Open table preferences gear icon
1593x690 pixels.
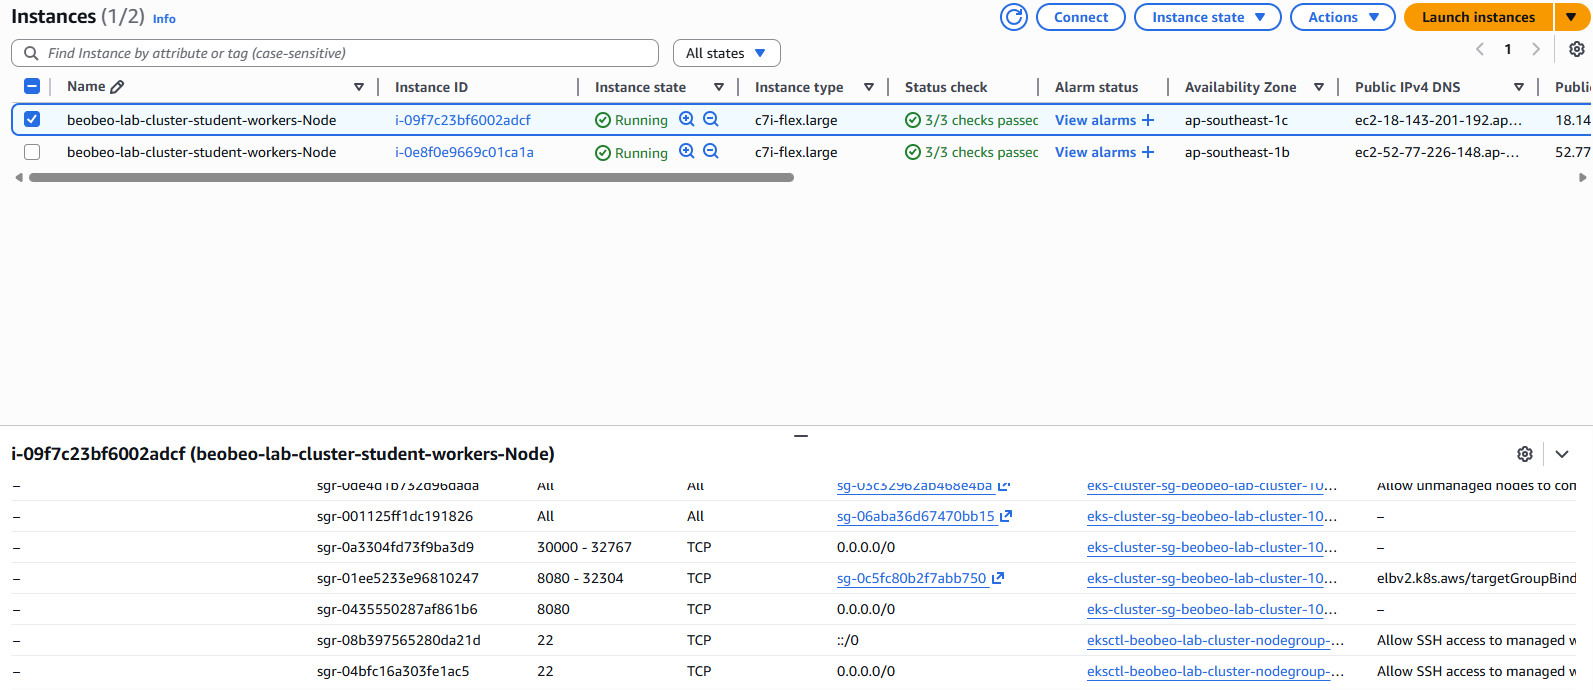1576,49
